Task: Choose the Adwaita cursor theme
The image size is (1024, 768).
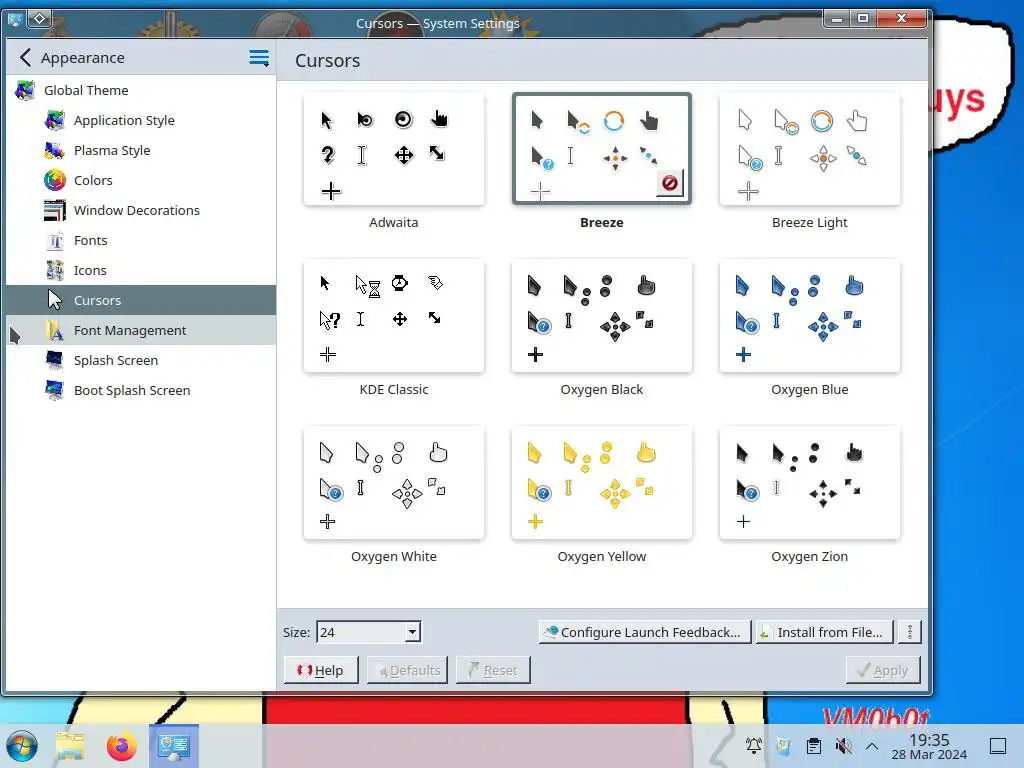Action: pos(394,149)
